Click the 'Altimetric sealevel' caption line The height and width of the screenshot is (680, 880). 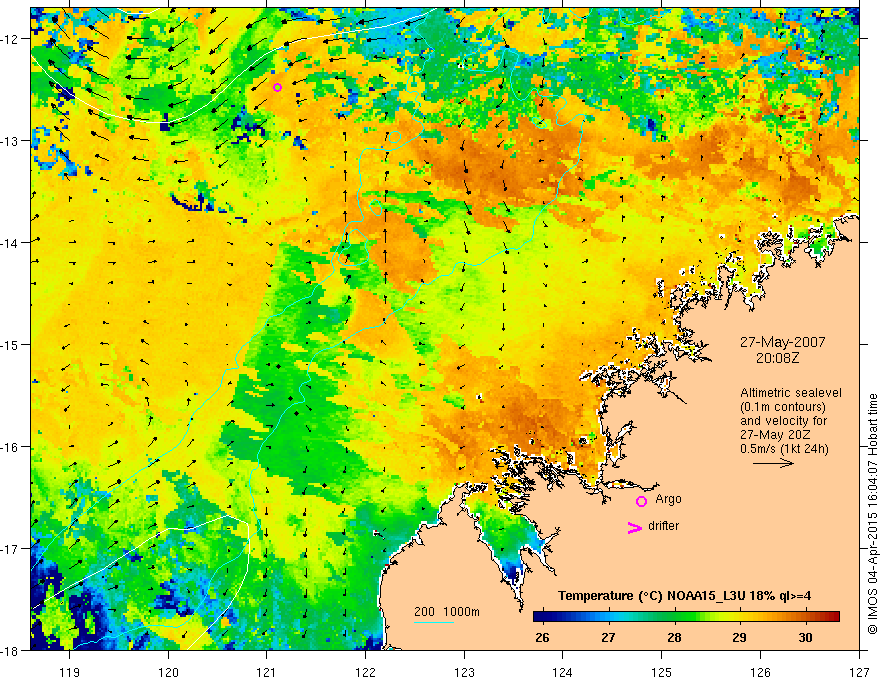click(x=791, y=393)
